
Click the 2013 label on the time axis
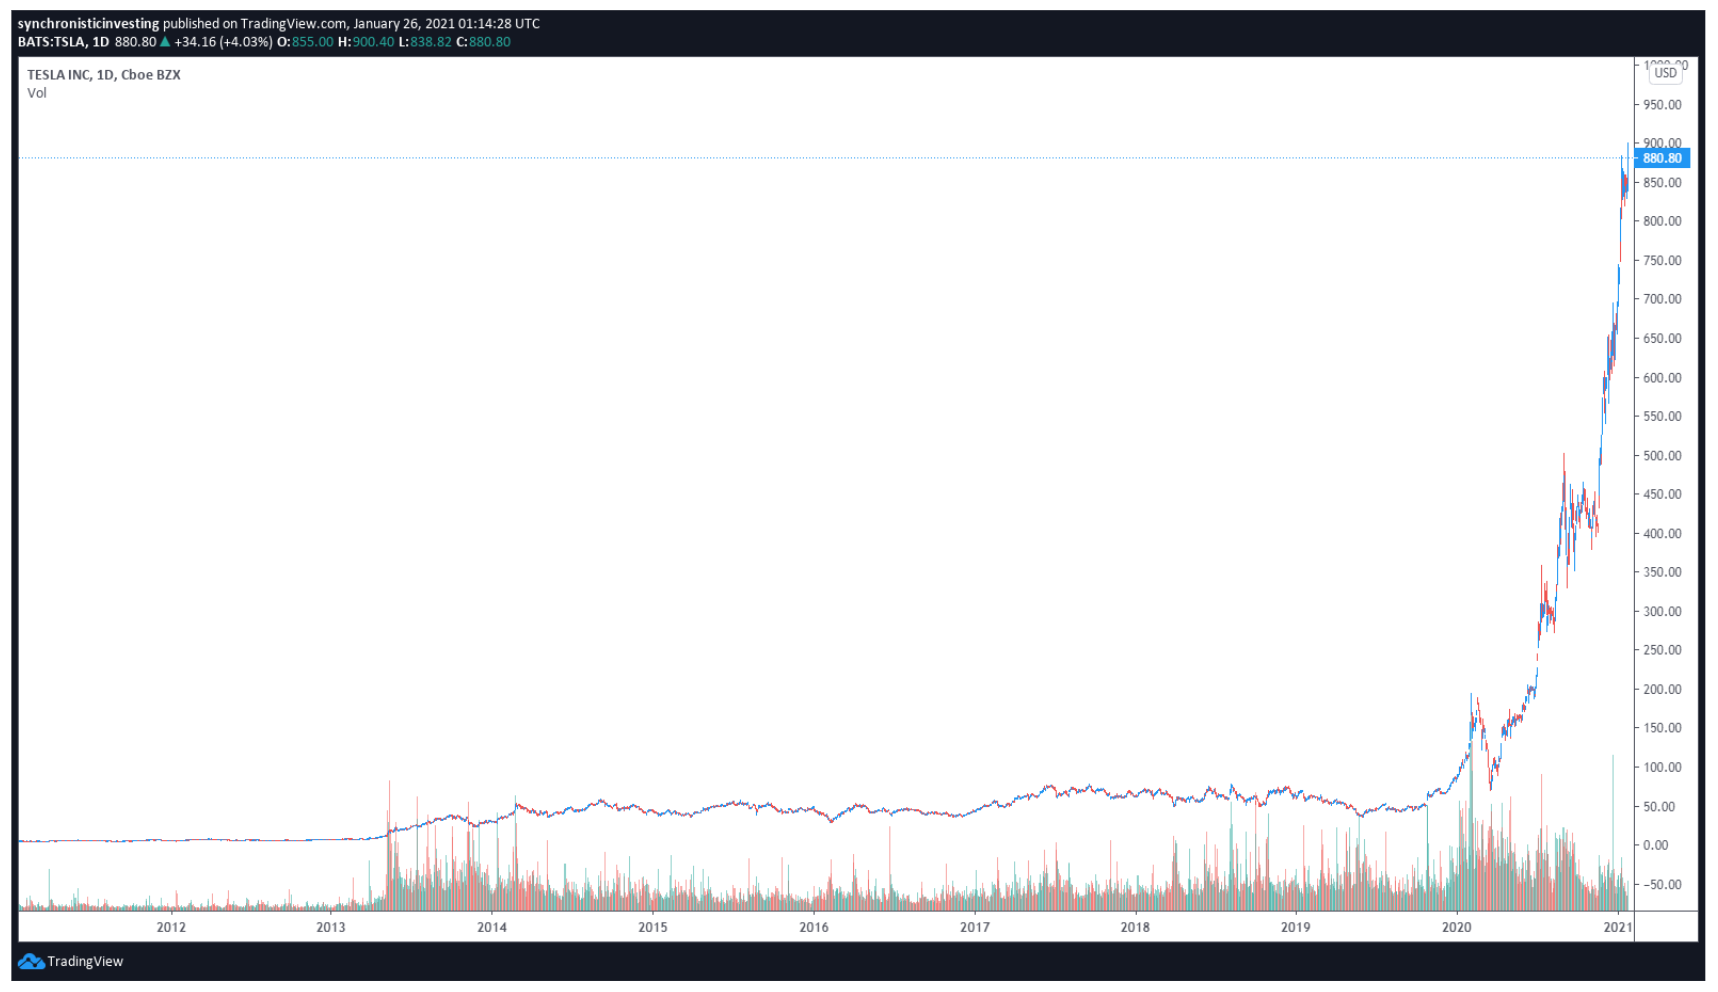point(331,927)
